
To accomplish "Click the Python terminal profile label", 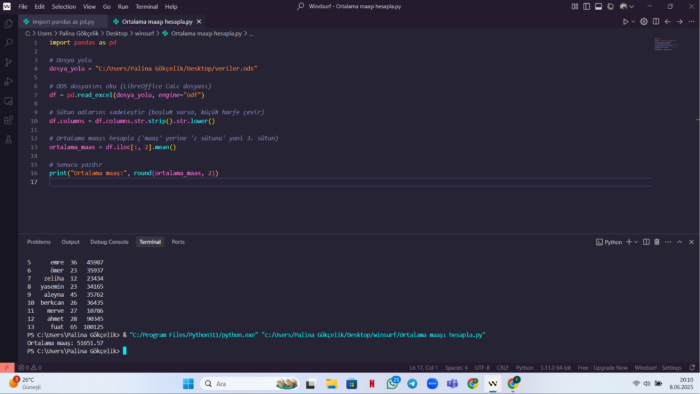I will click(609, 242).
